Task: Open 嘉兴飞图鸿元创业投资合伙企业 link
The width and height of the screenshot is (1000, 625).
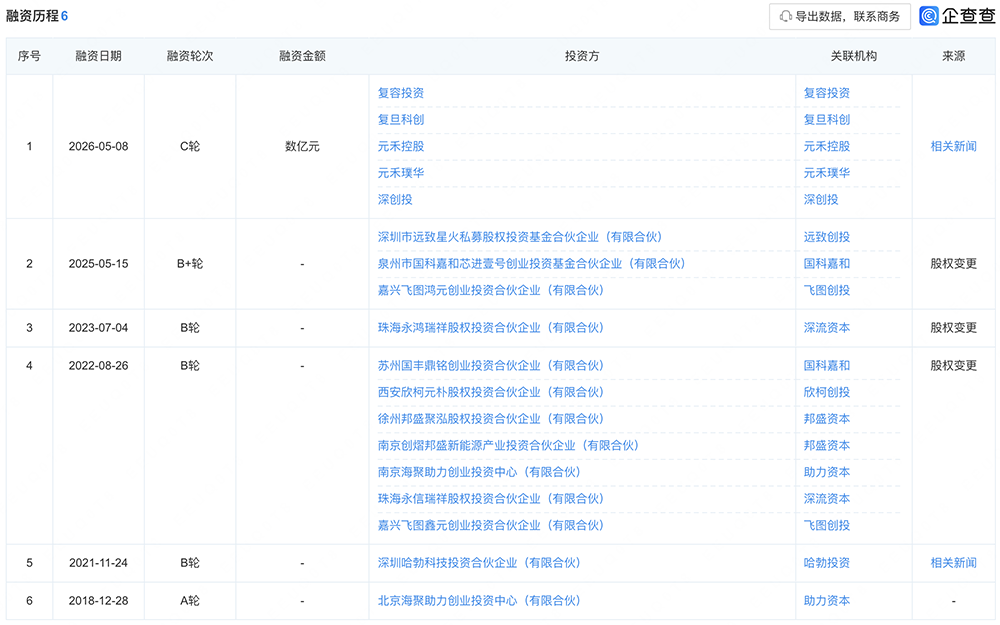Action: 490,290
